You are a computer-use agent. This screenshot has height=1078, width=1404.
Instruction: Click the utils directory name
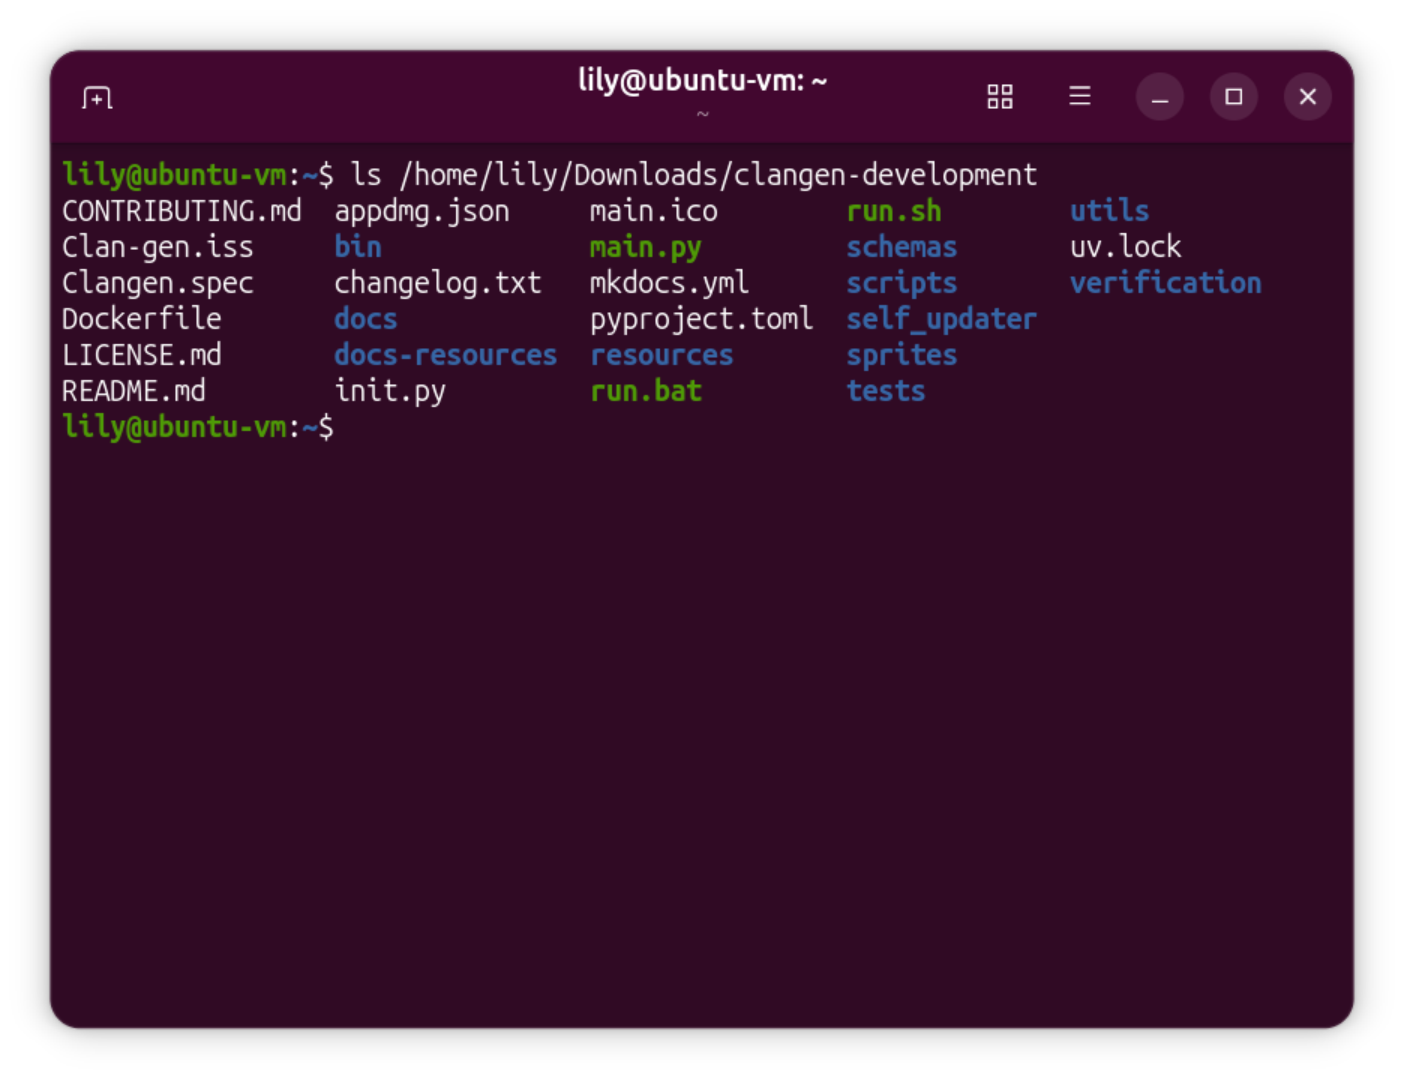(x=1110, y=211)
